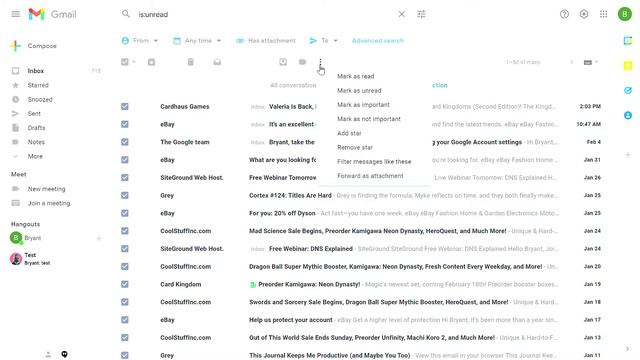640x360 pixels.
Task: Go to Inbox folder
Action: [x=36, y=71]
